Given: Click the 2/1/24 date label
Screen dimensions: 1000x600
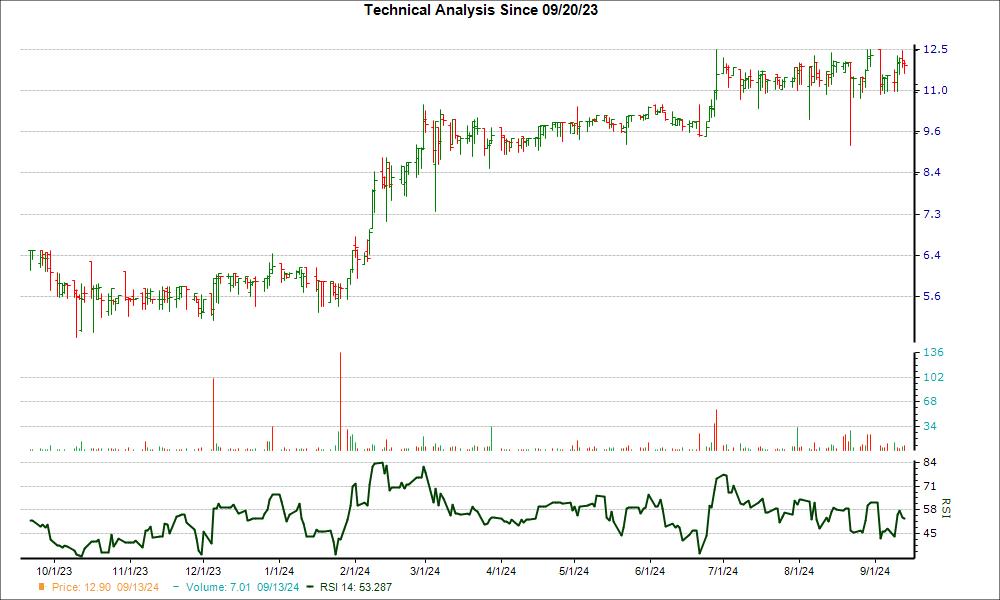Looking at the screenshot, I should (355, 571).
